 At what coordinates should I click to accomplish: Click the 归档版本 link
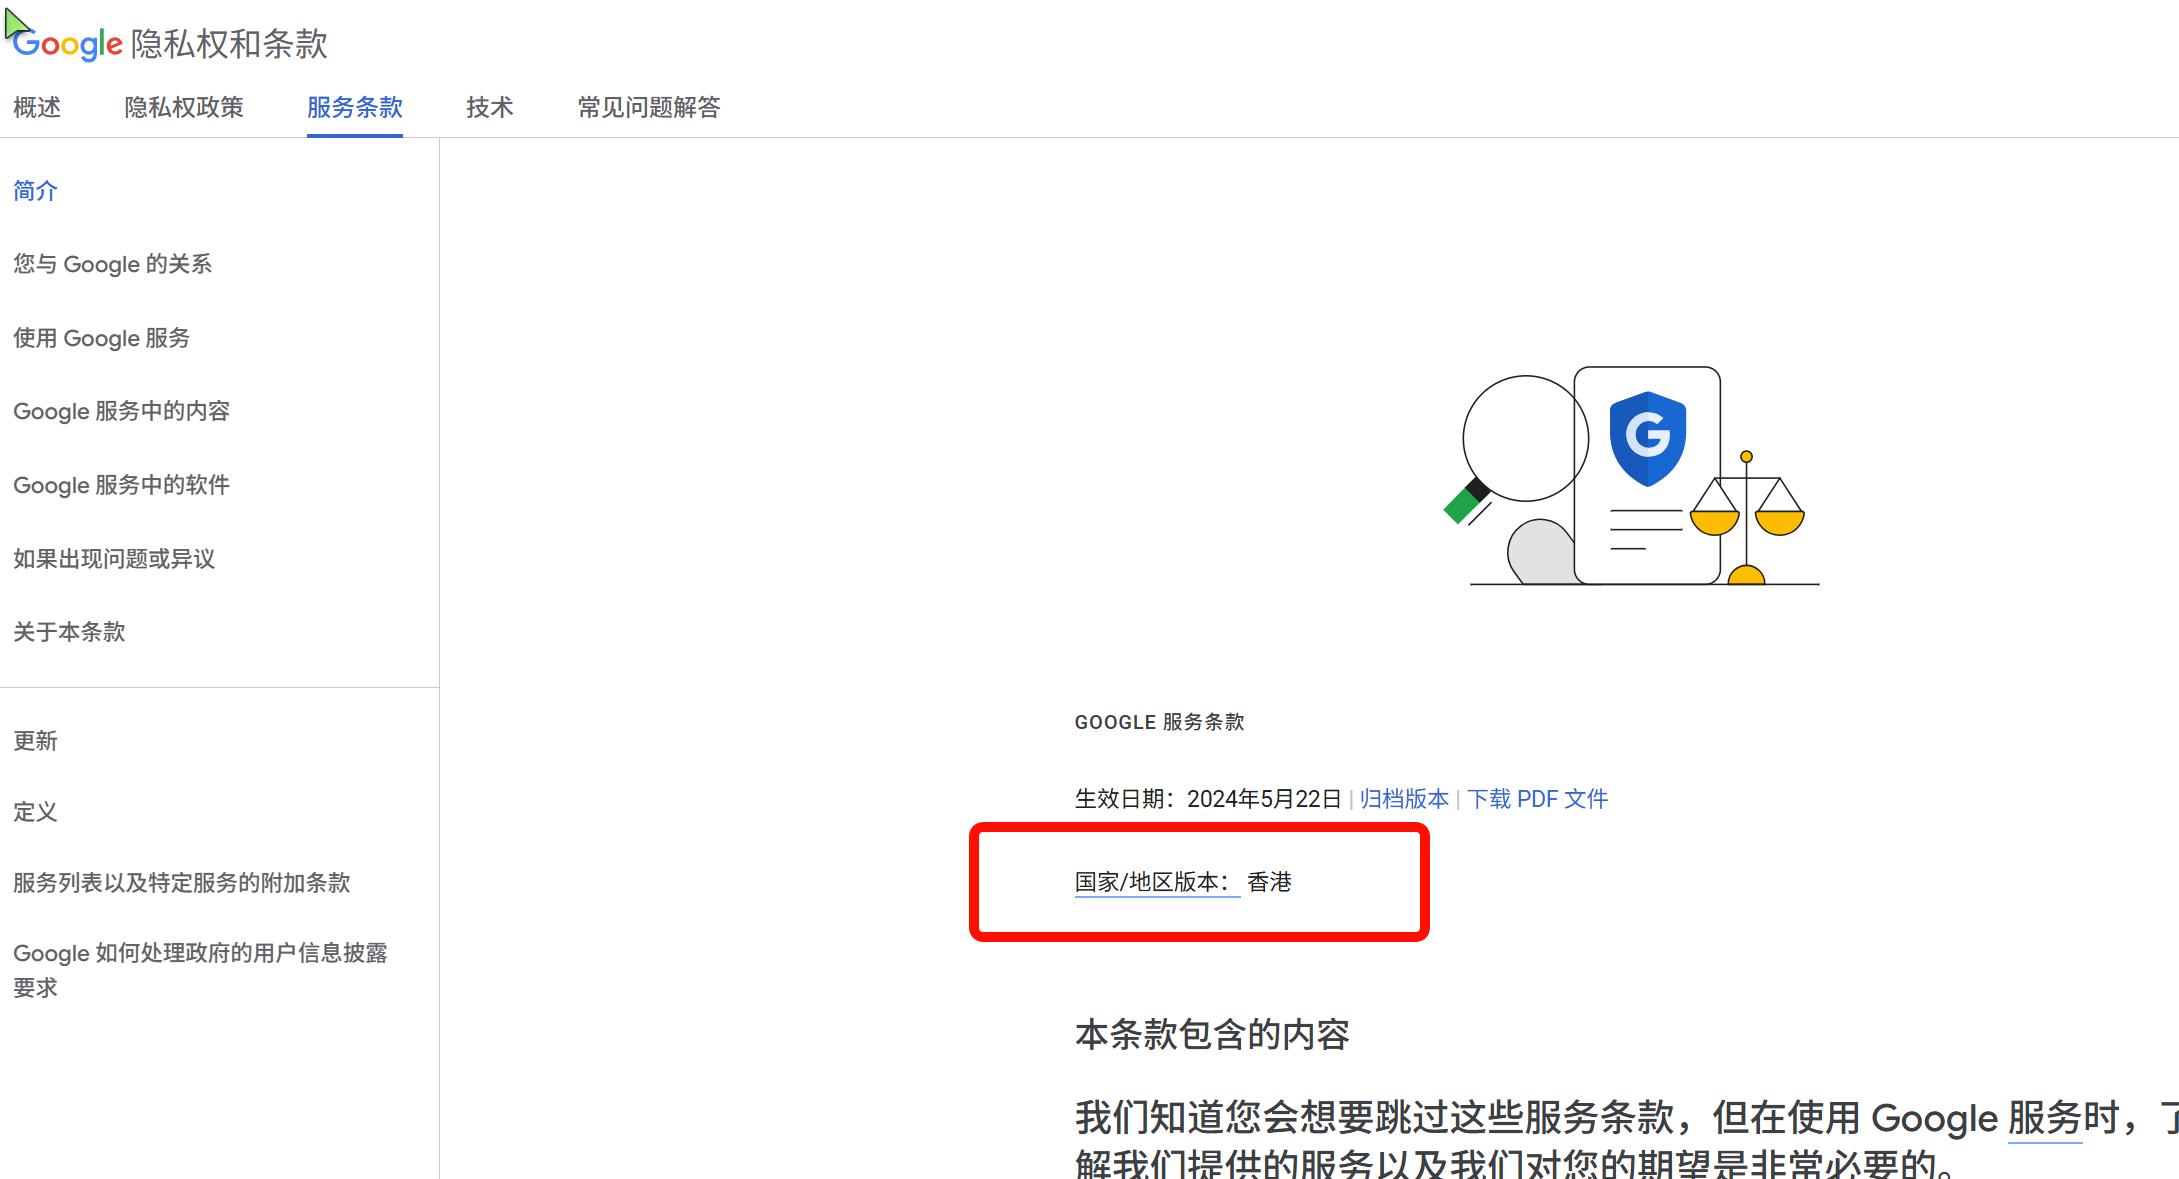[1404, 799]
